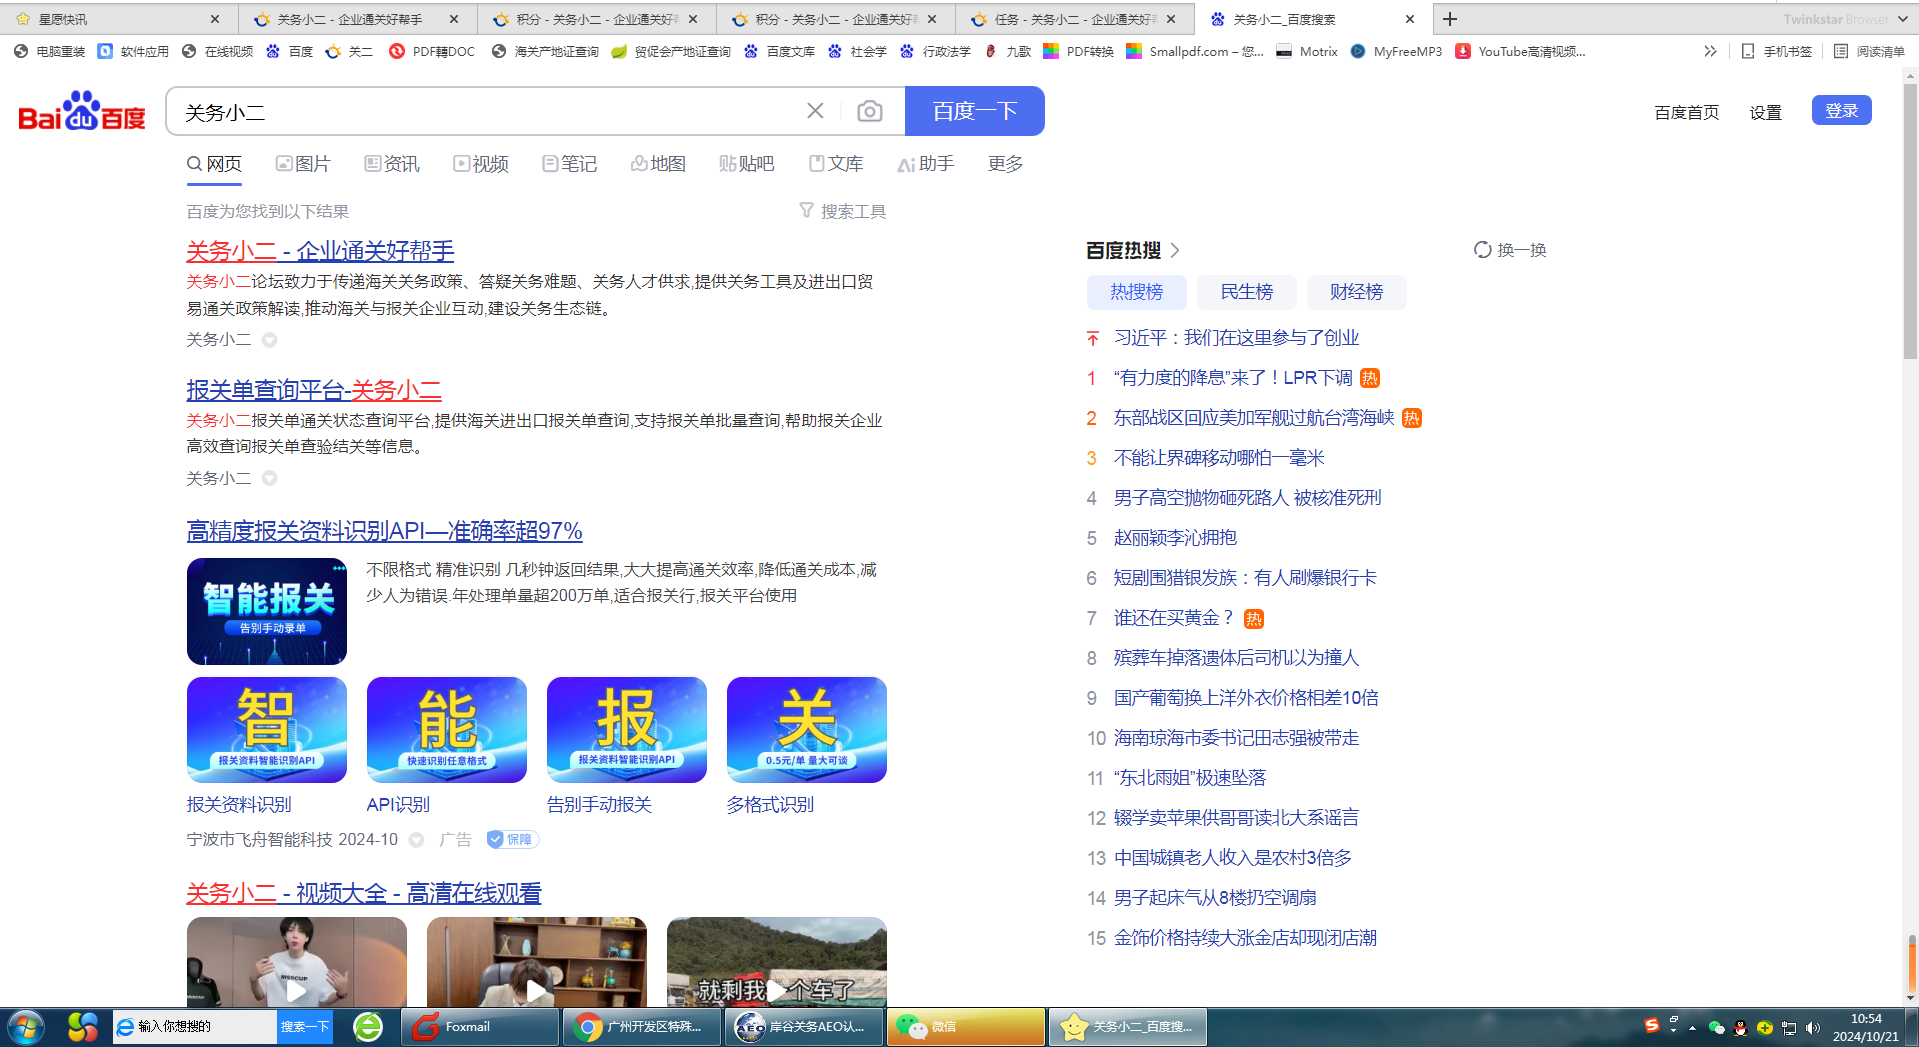The image size is (1919, 1047).
Task: Open the 软件应用 bookmark
Action: click(133, 51)
